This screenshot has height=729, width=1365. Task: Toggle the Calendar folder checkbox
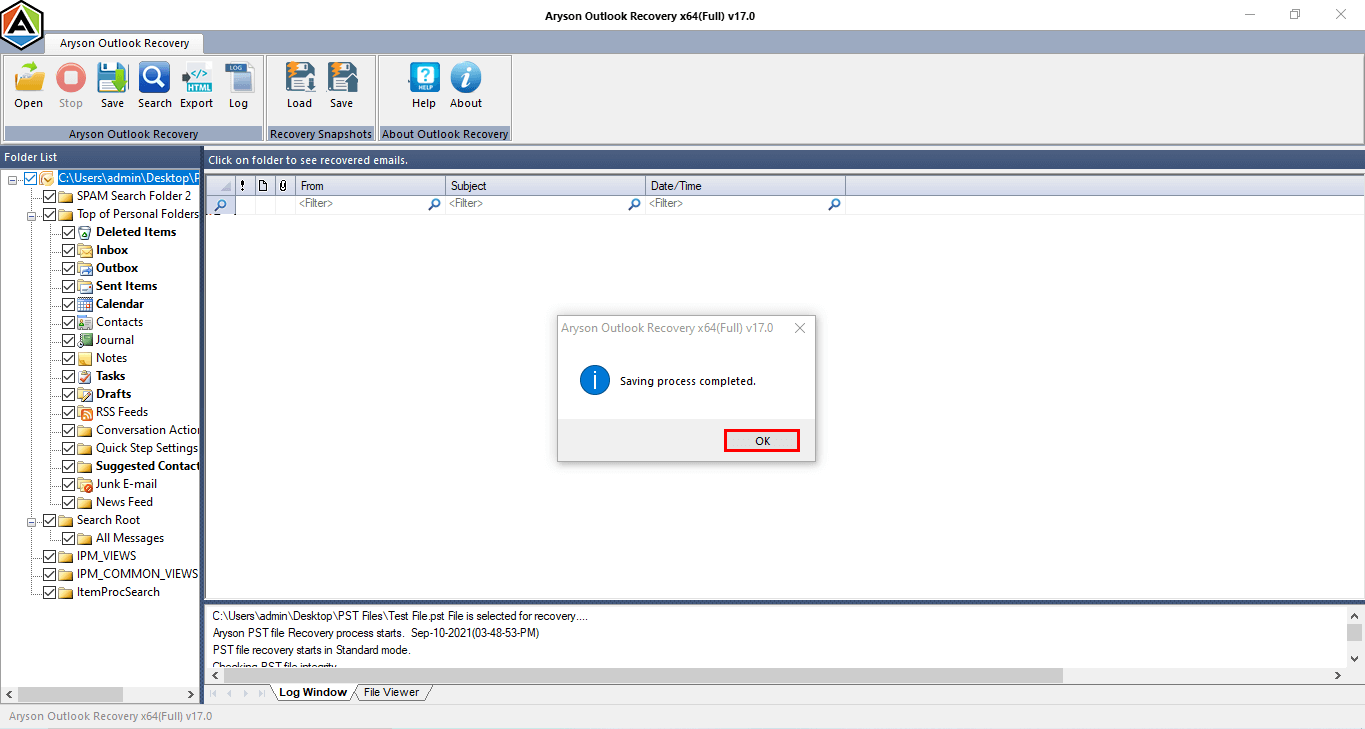(68, 304)
